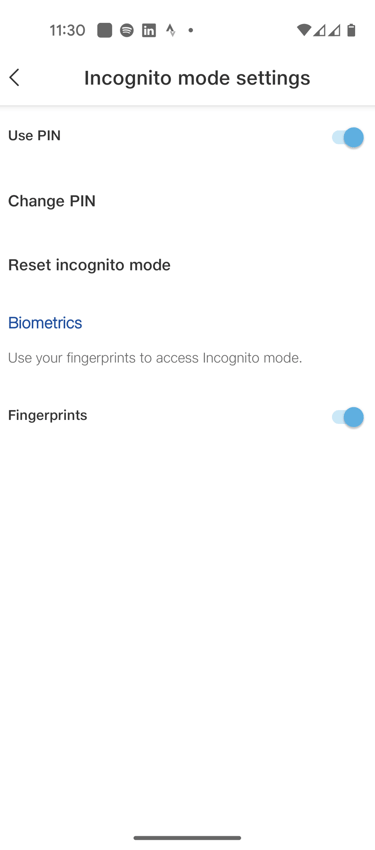The image size is (375, 850).
Task: Go back using the top-left arrow
Action: pyautogui.click(x=15, y=78)
